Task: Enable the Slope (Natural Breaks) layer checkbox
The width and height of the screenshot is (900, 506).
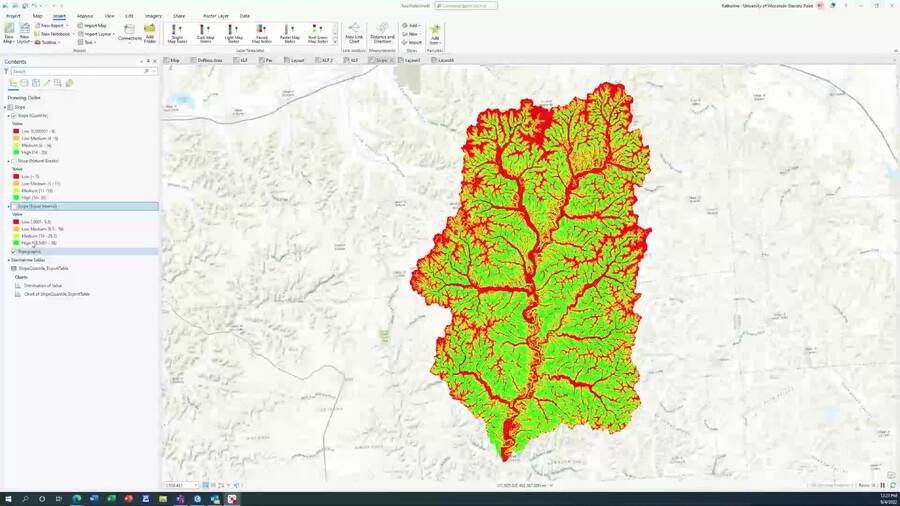Action: [13, 161]
